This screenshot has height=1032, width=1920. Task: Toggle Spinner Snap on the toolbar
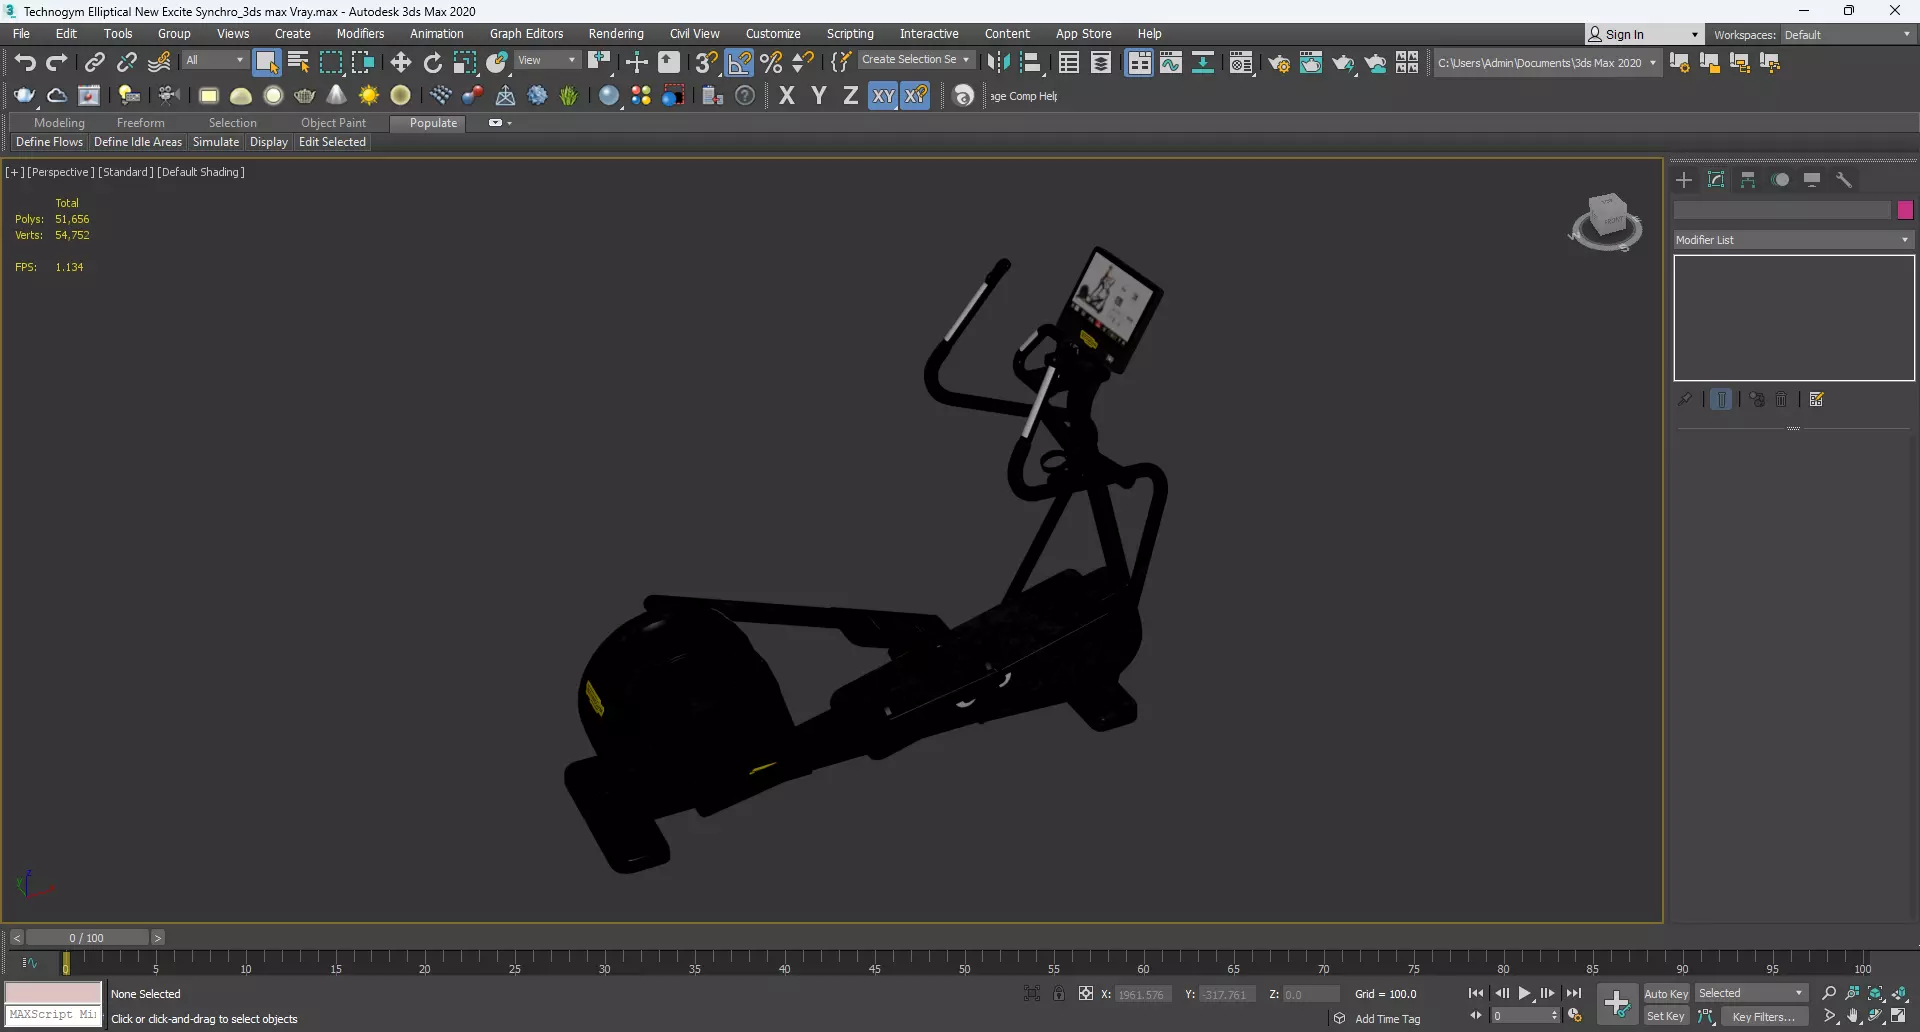coord(803,62)
